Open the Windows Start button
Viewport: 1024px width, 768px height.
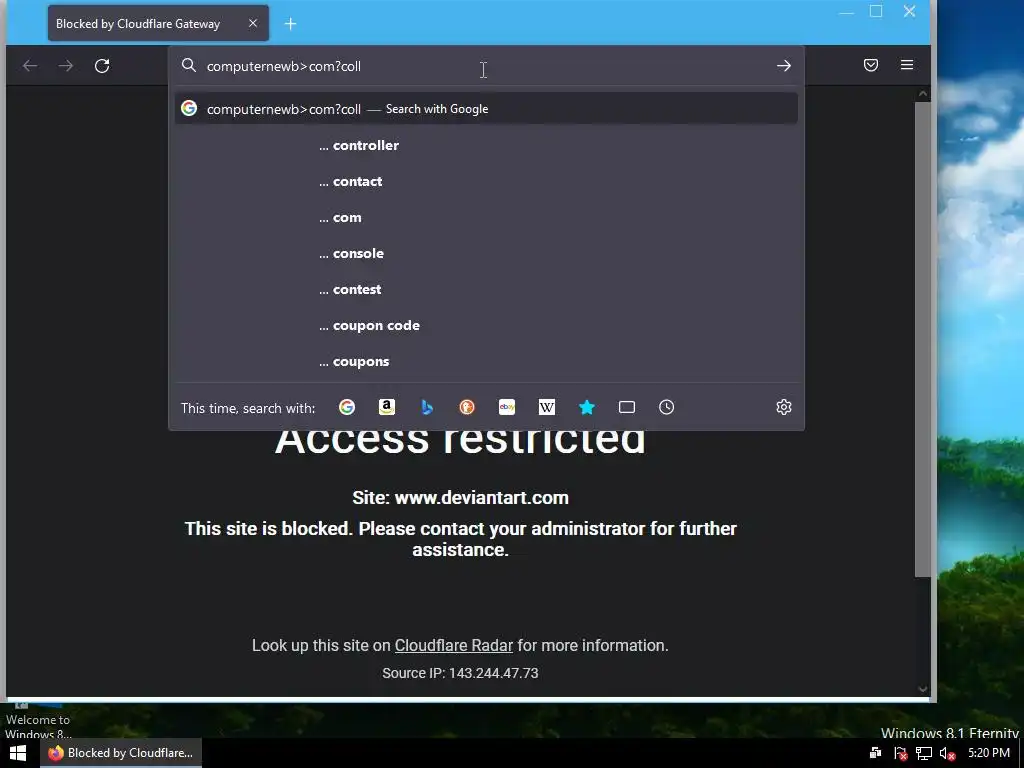[x=18, y=753]
